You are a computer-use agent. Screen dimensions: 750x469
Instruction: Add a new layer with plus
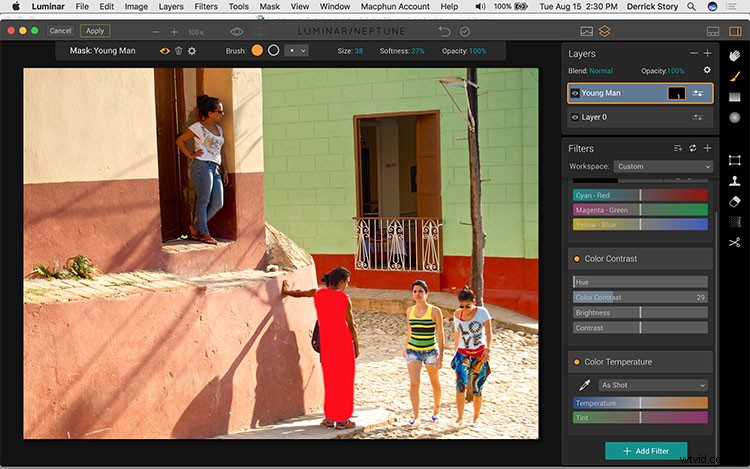pos(707,54)
